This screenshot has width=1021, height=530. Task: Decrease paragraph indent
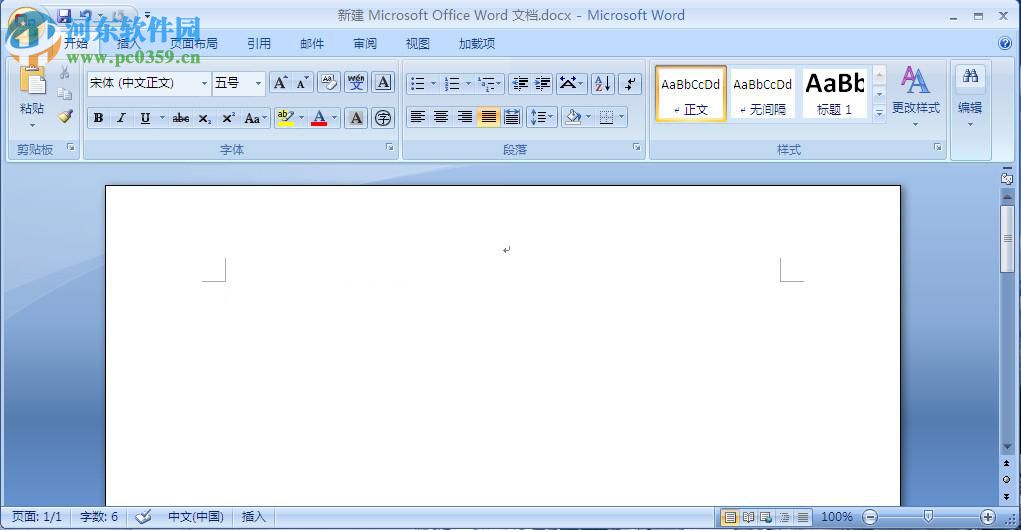520,83
